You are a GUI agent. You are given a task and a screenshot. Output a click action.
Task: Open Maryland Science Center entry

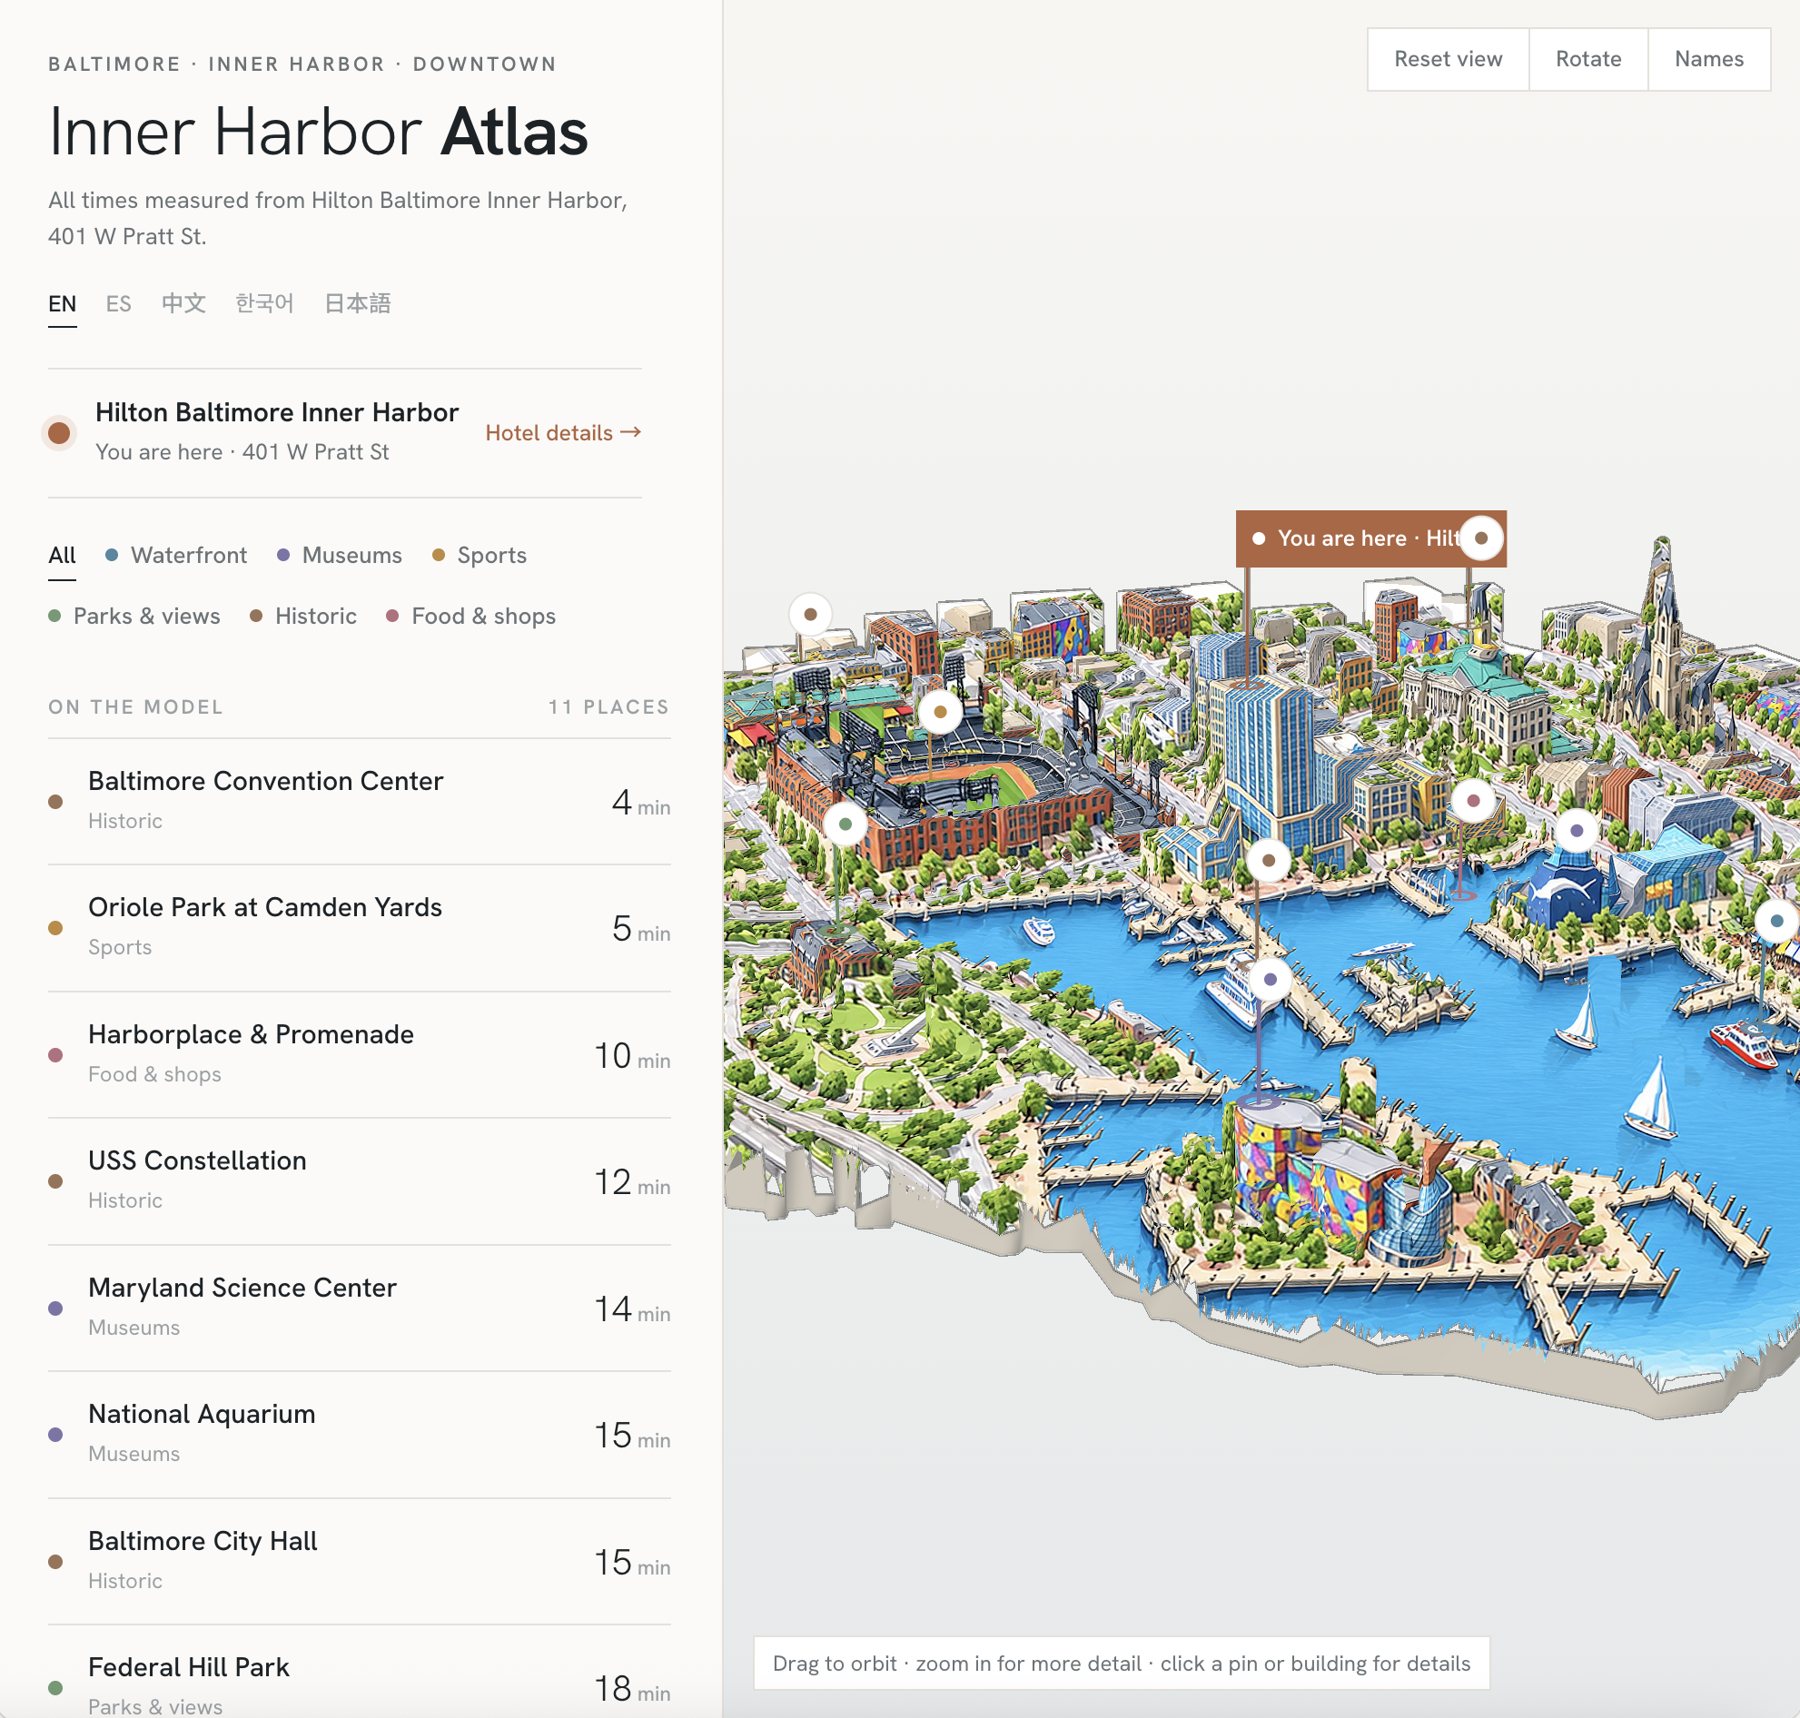[x=359, y=1308]
